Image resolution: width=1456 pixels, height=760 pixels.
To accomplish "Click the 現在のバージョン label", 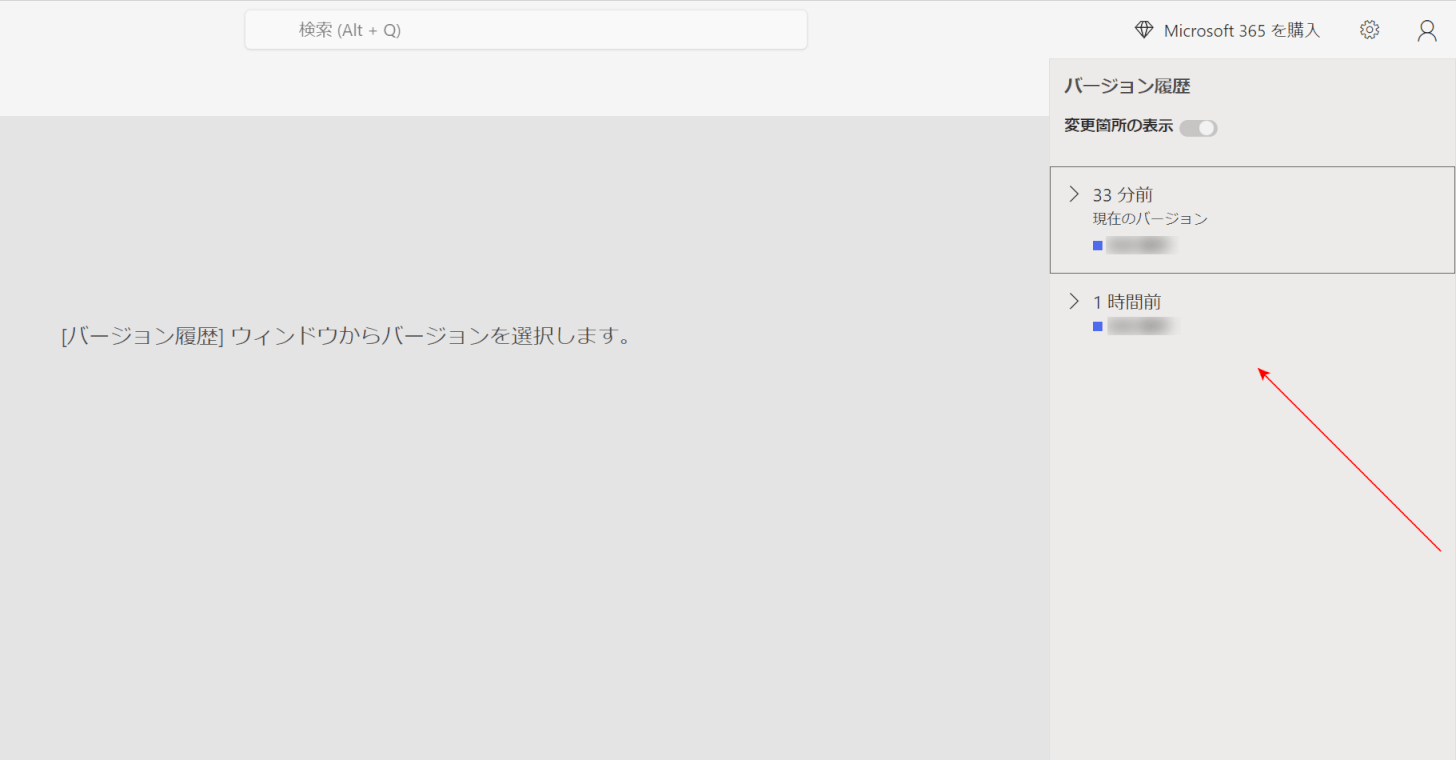I will pos(1150,219).
